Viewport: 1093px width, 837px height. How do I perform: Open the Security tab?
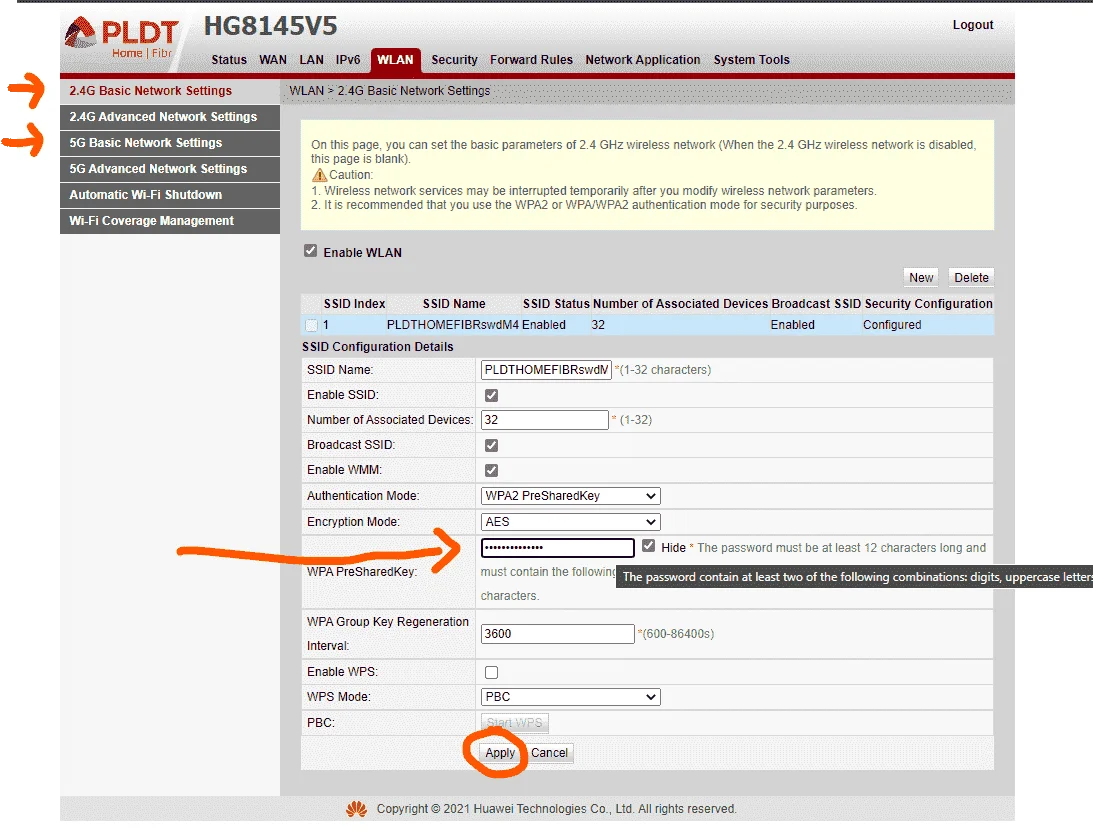454,60
